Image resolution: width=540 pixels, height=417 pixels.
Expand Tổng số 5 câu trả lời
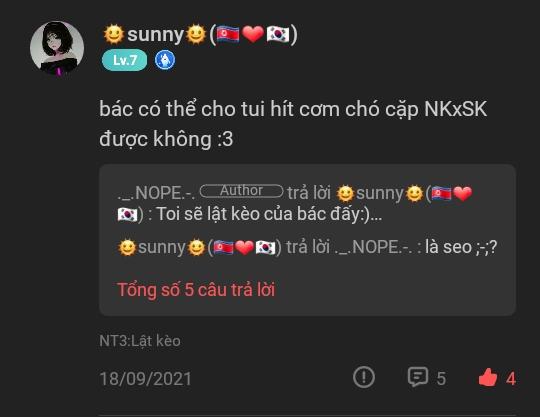point(196,290)
